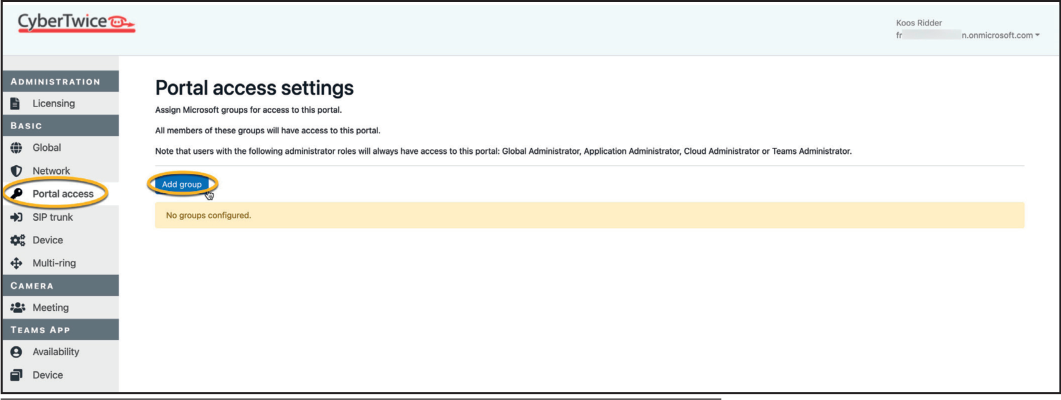Click the SIP trunk arrow icon
The width and height of the screenshot is (1061, 400).
(x=17, y=217)
